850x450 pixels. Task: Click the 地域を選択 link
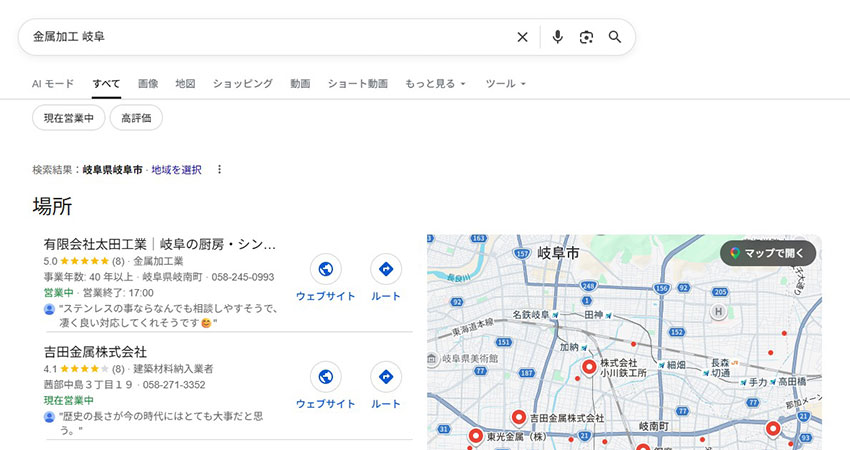click(x=176, y=170)
